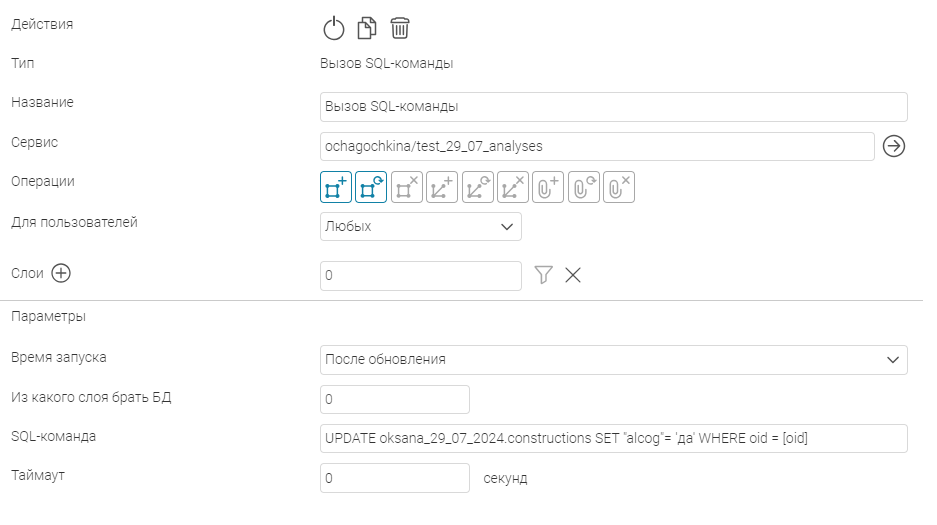Click the Из какого слоя брать БД field
This screenshot has height=525, width=937.
click(394, 399)
